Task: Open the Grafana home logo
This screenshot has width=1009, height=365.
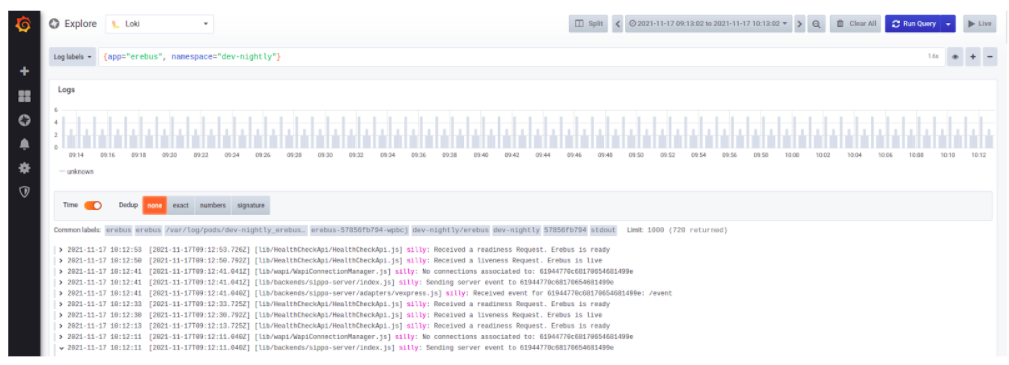Action: coord(24,25)
